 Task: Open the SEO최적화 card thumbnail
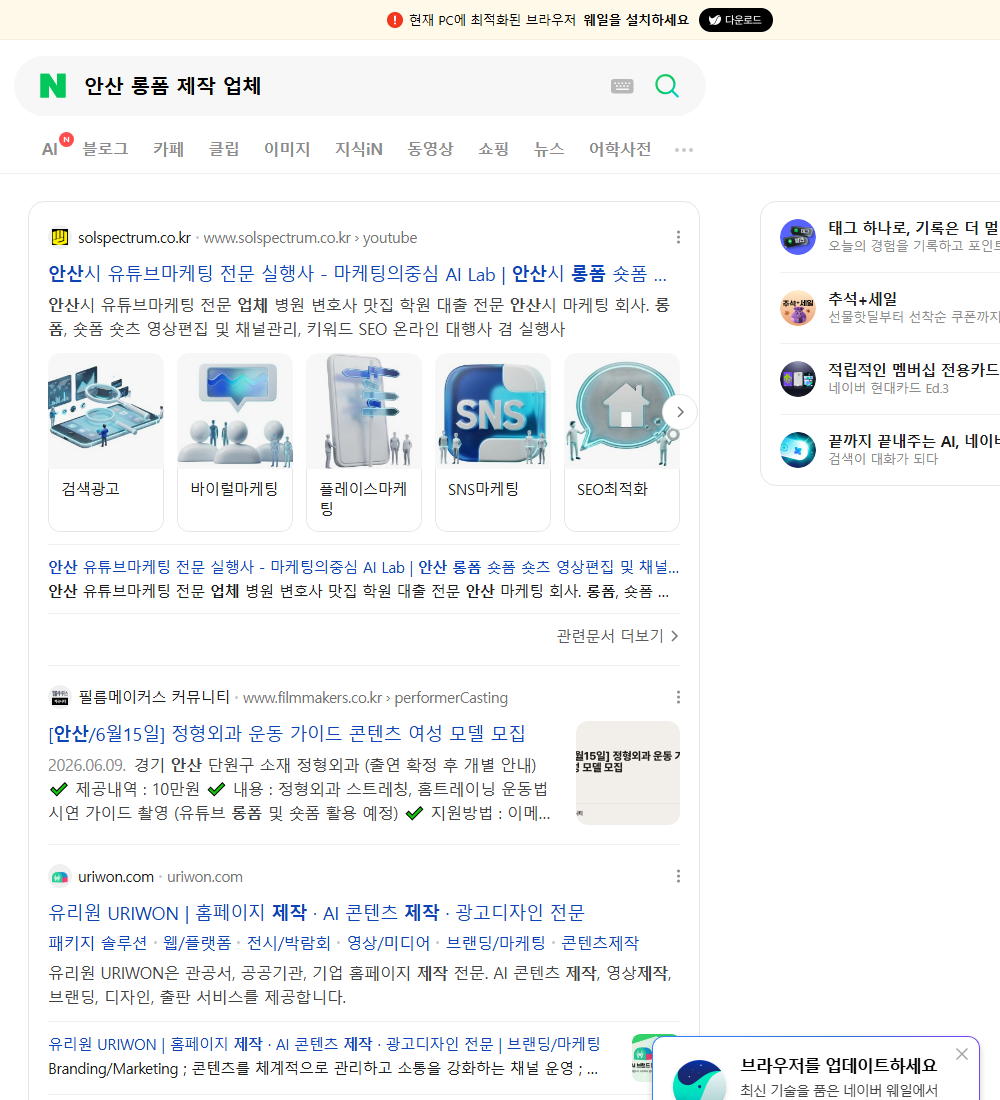pyautogui.click(x=622, y=411)
